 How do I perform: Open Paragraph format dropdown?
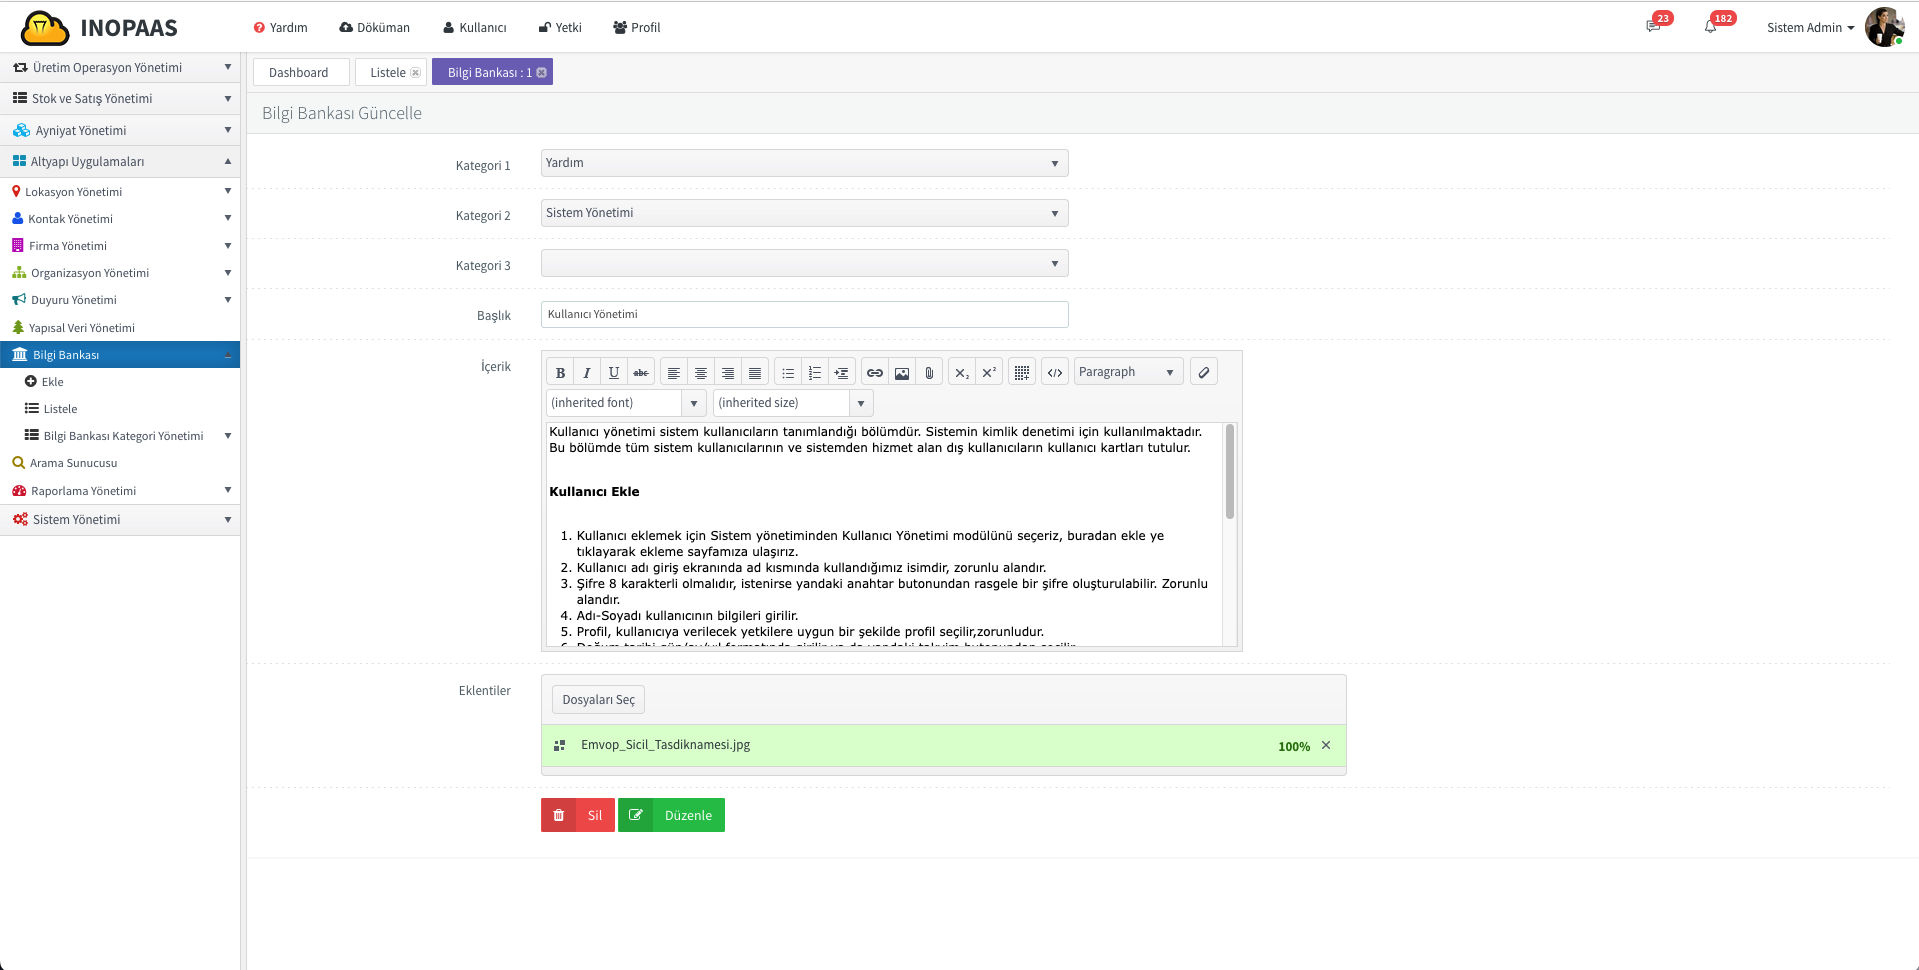click(1128, 372)
